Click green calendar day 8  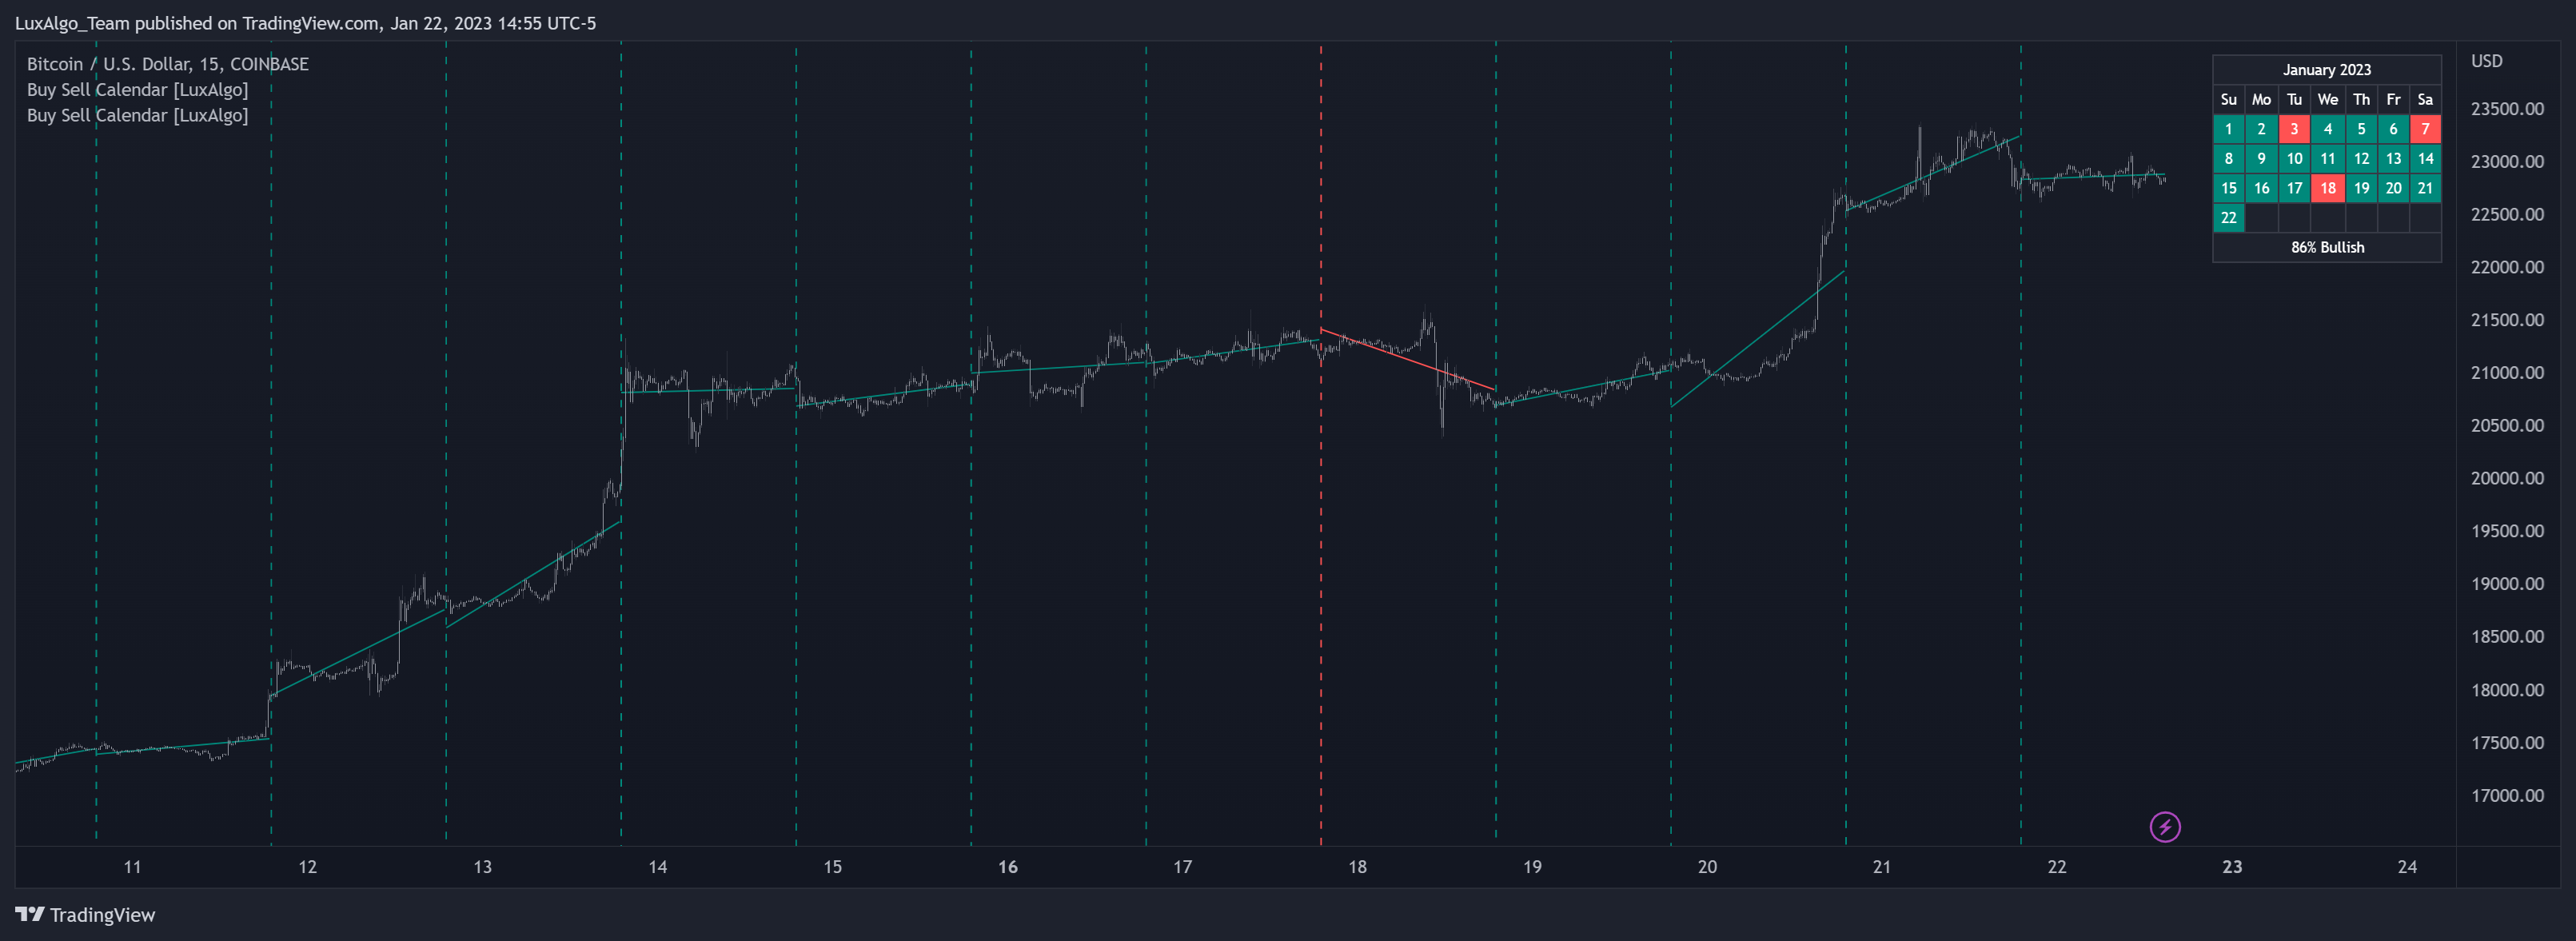coord(2228,158)
